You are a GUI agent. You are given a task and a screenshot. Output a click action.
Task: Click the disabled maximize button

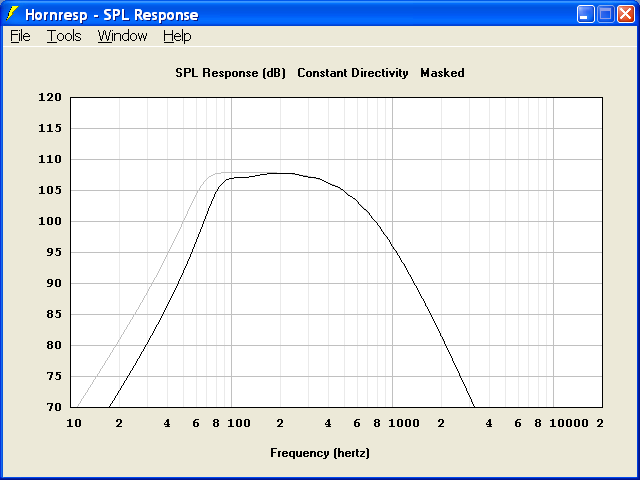pos(606,14)
